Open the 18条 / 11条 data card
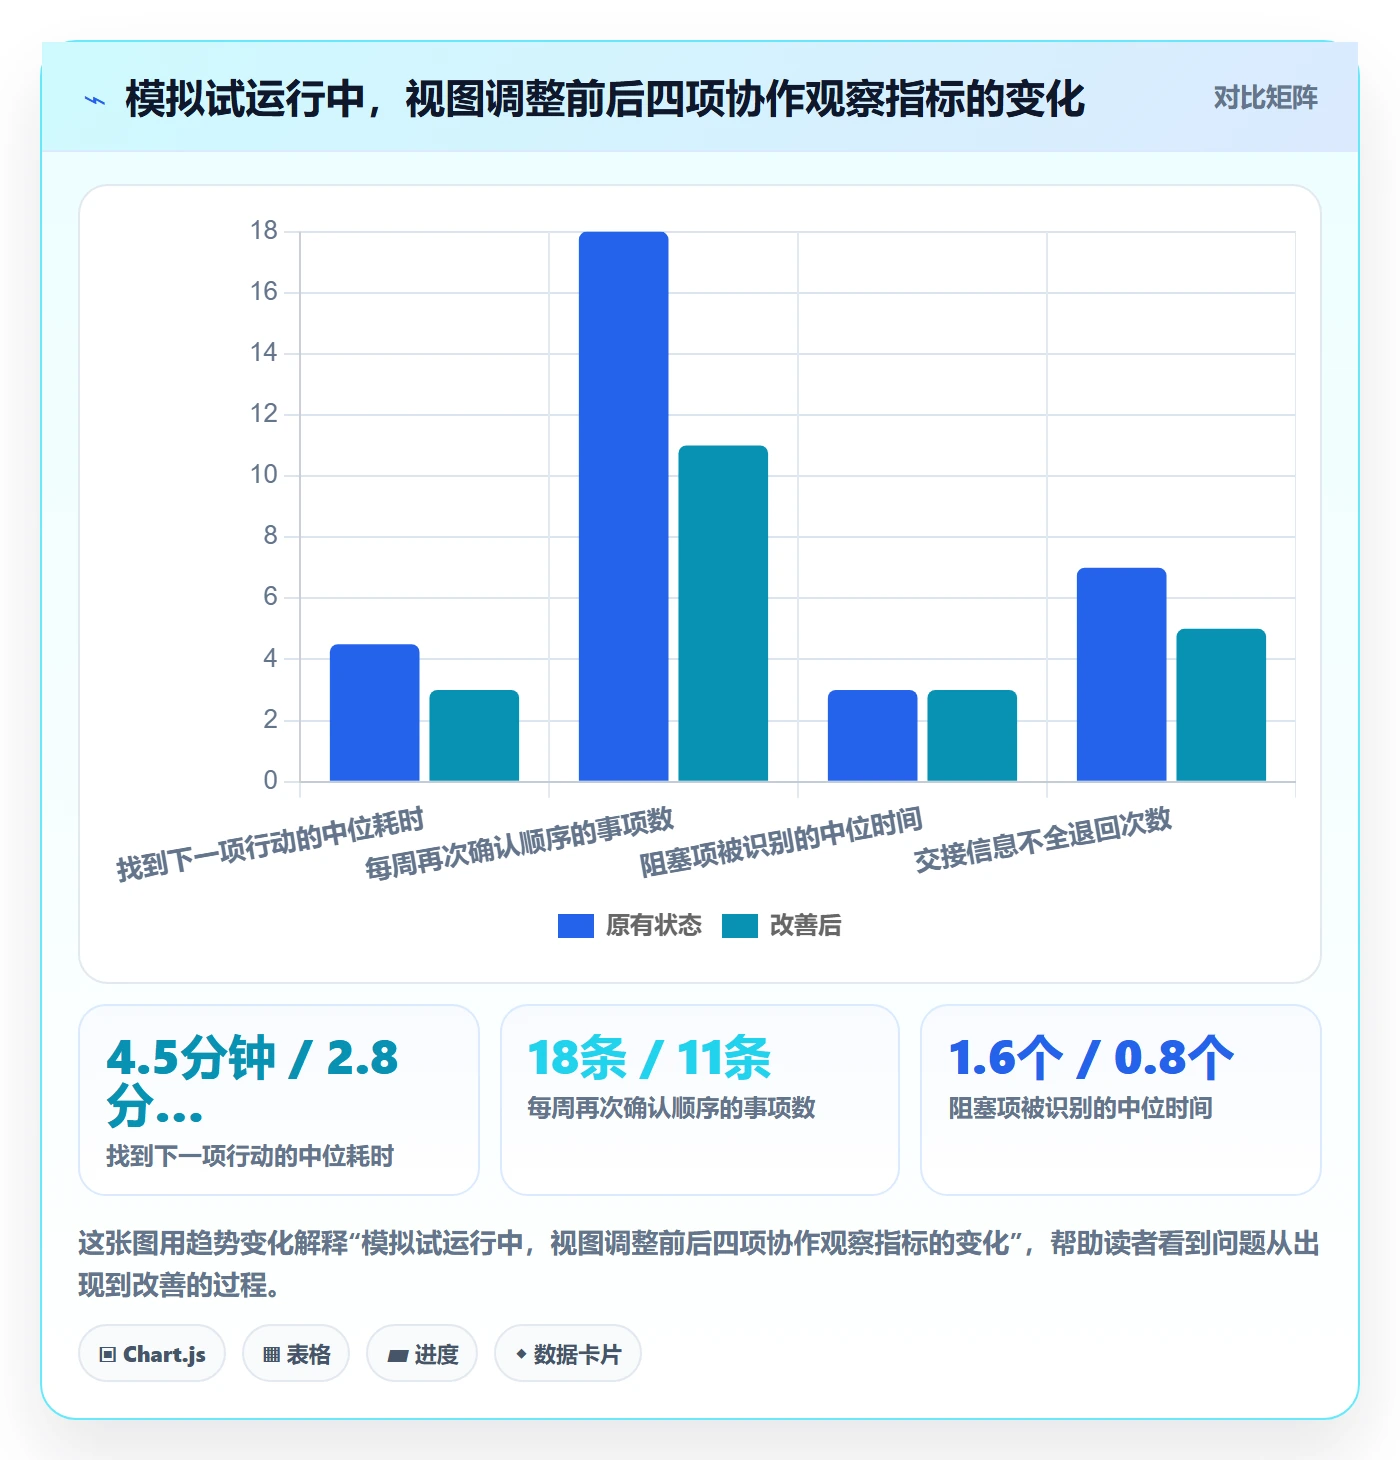Screen dimensions: 1400x1460 coord(700,1100)
